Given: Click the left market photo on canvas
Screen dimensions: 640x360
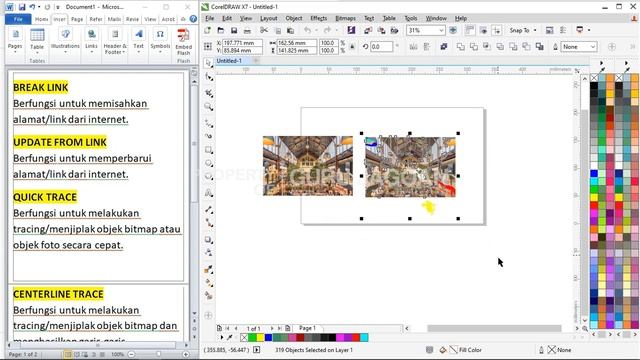Looking at the screenshot, I should [x=307, y=166].
